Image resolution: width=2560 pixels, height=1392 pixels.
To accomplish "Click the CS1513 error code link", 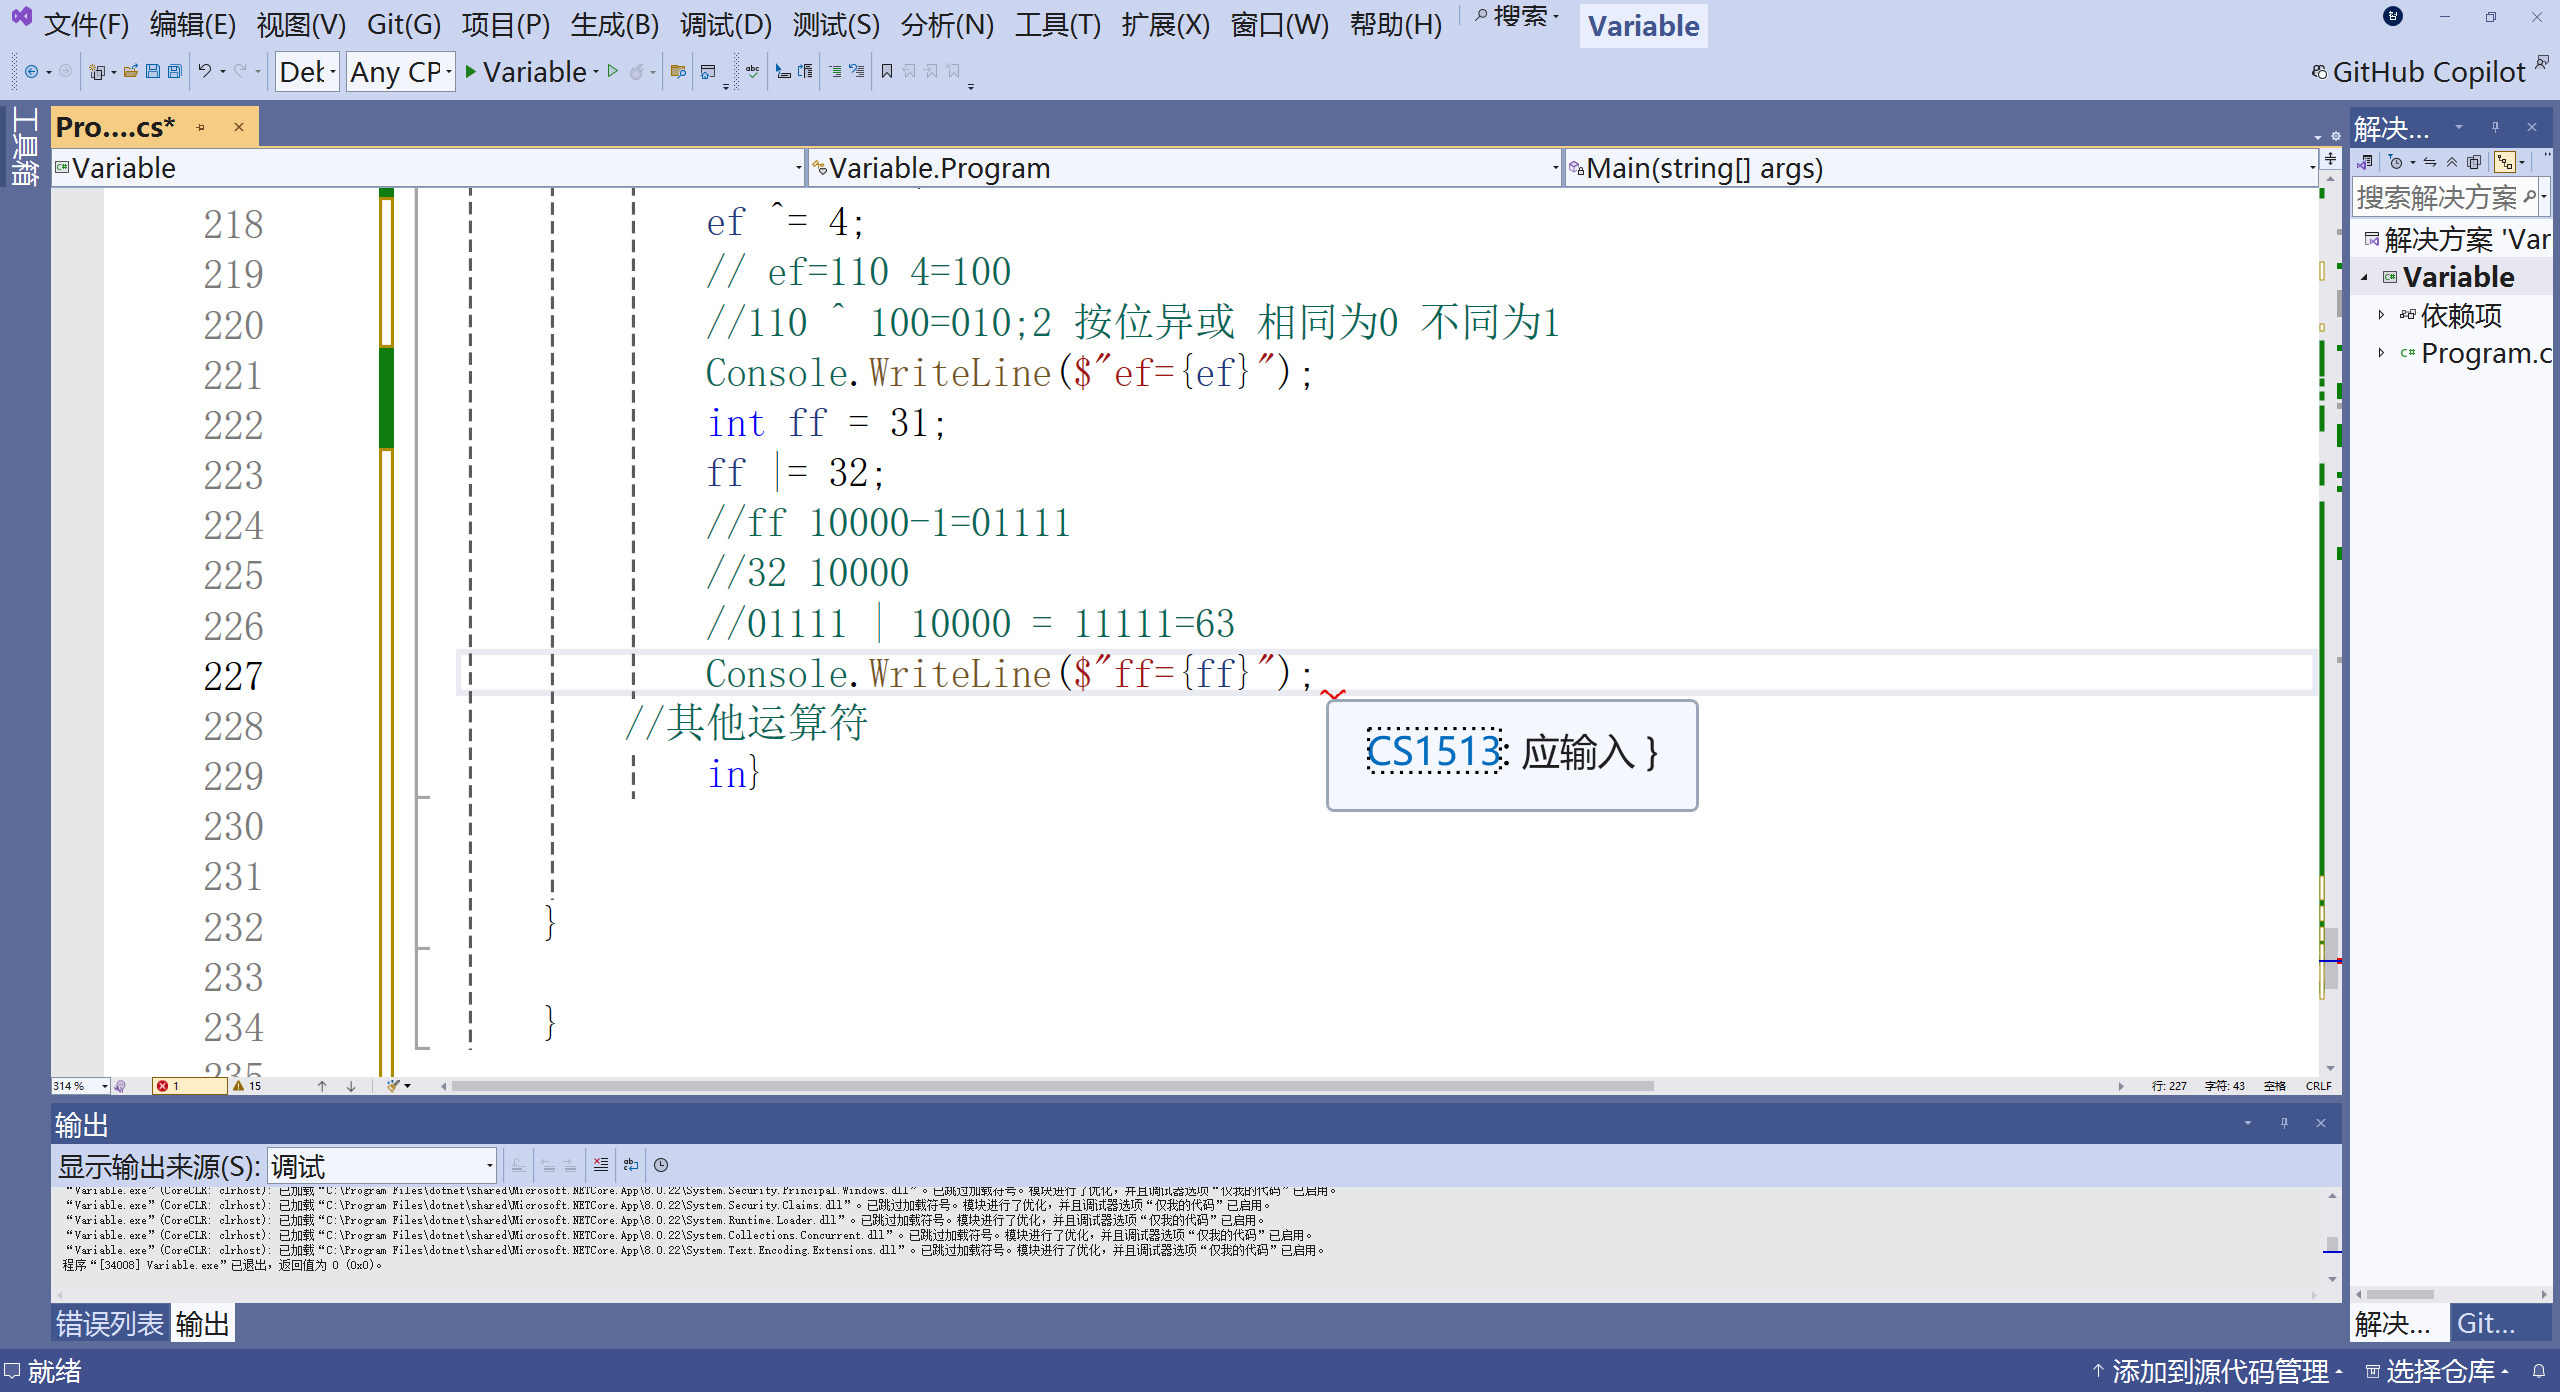I will [x=1432, y=752].
